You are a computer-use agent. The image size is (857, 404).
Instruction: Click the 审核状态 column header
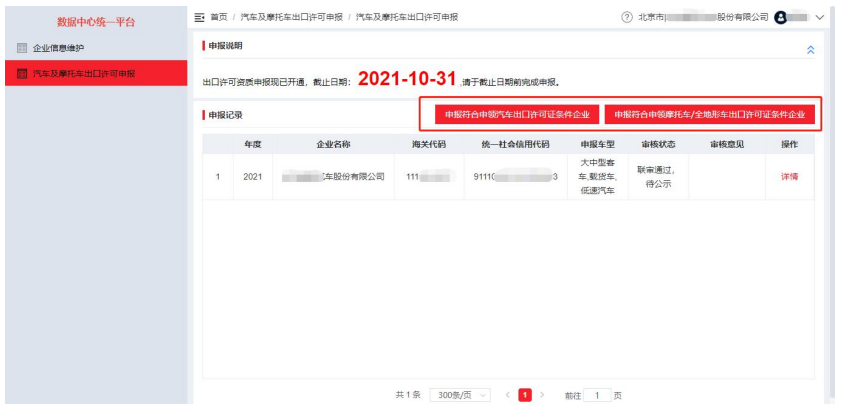coord(658,144)
